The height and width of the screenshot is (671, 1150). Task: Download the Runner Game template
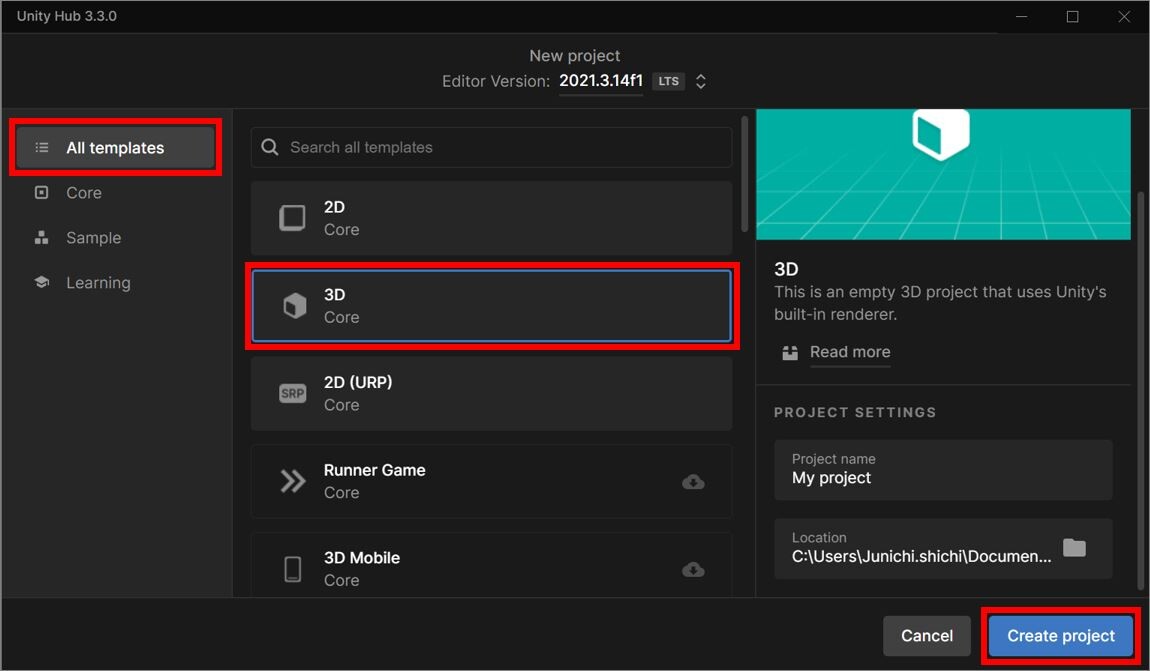click(693, 482)
